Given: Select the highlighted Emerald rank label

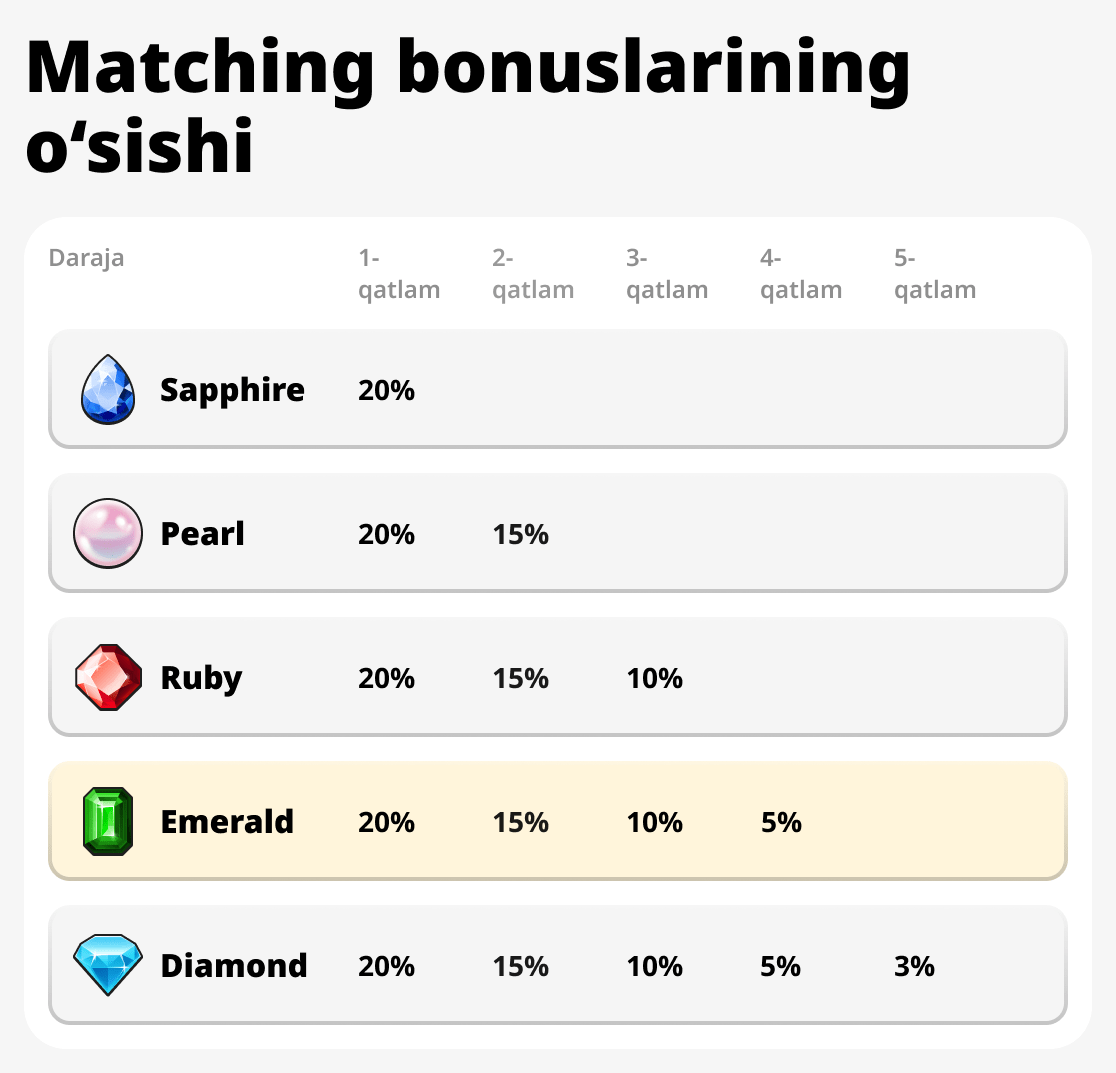Looking at the screenshot, I should tap(227, 822).
